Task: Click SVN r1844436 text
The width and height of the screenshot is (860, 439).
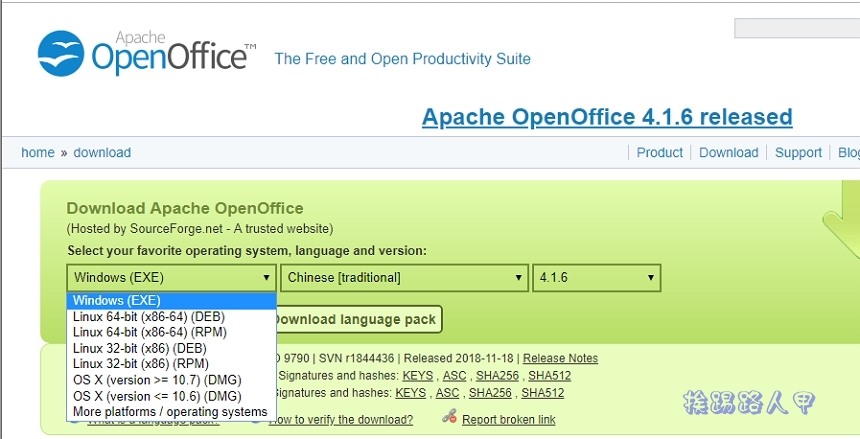Action: tap(357, 358)
